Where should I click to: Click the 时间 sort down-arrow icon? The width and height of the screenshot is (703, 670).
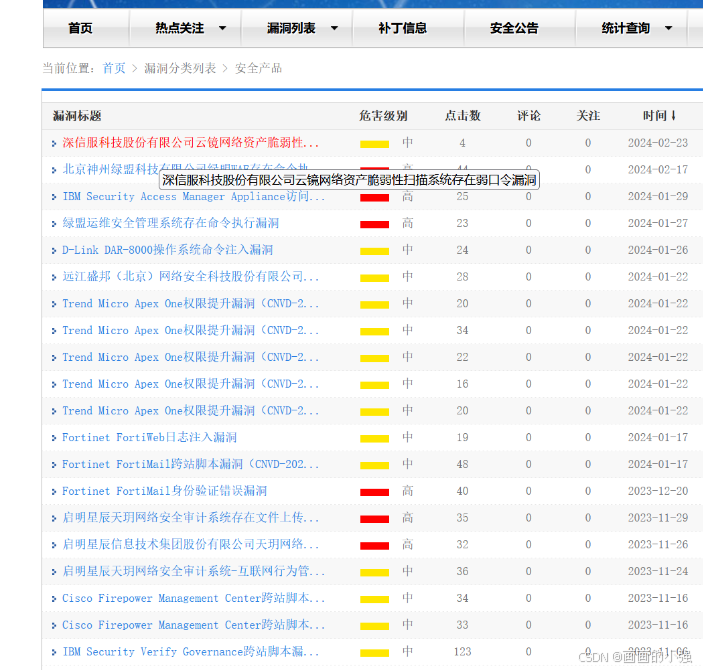click(x=673, y=116)
